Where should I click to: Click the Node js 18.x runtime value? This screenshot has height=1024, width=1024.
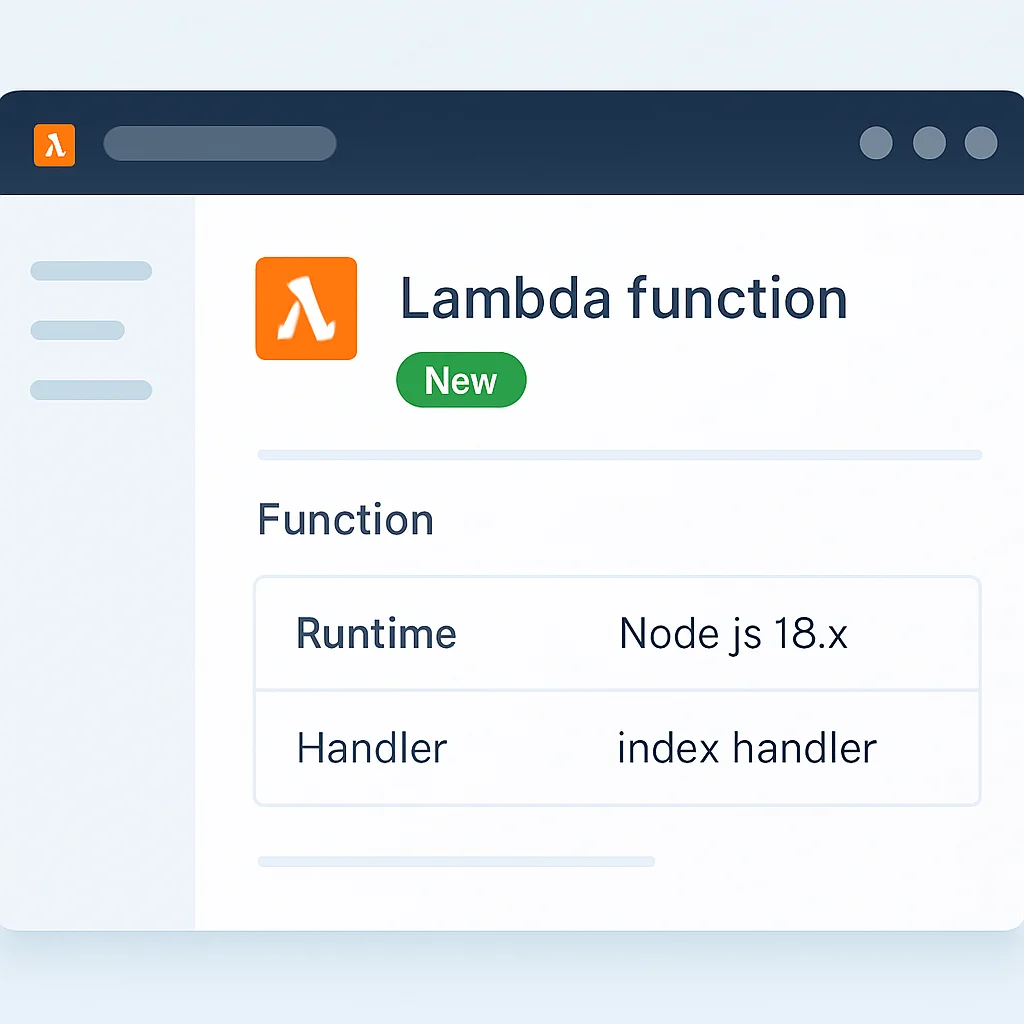pos(733,634)
